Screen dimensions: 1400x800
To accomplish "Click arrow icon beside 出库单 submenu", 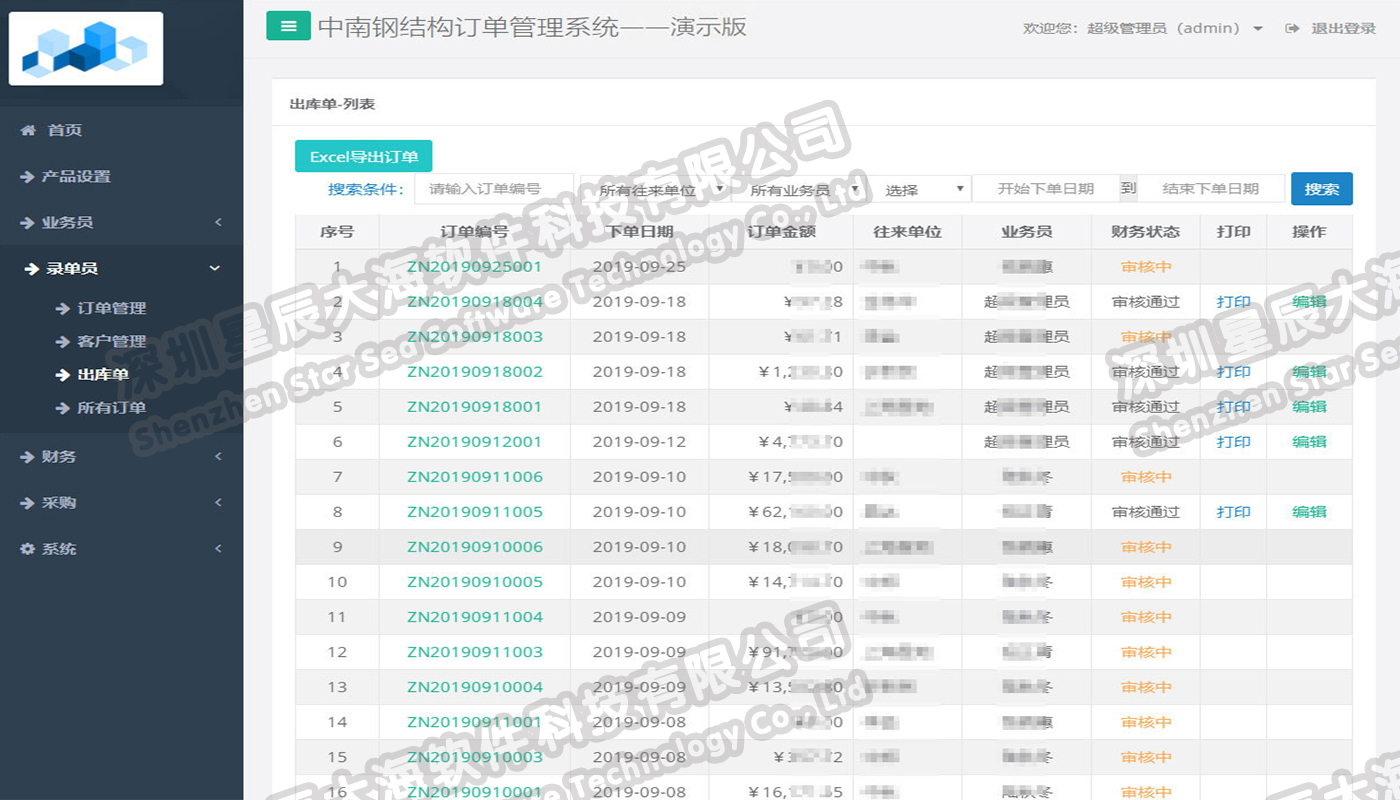I will coord(63,375).
